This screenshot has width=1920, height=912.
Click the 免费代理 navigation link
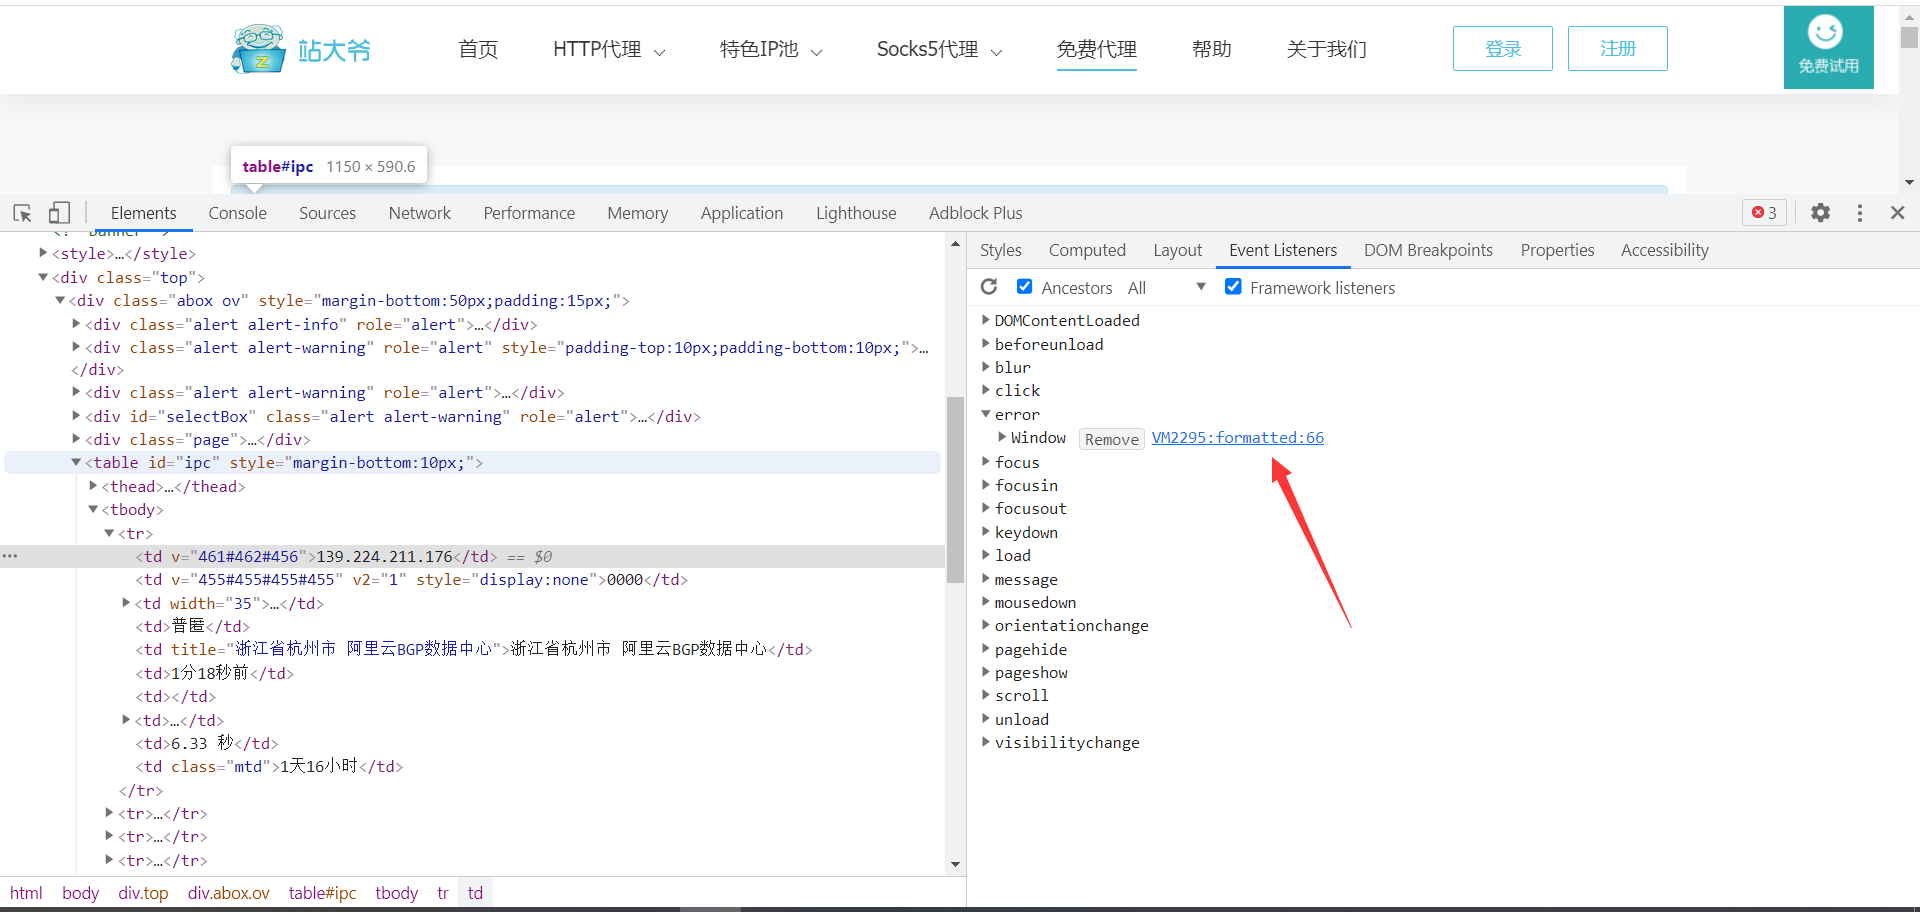point(1096,49)
